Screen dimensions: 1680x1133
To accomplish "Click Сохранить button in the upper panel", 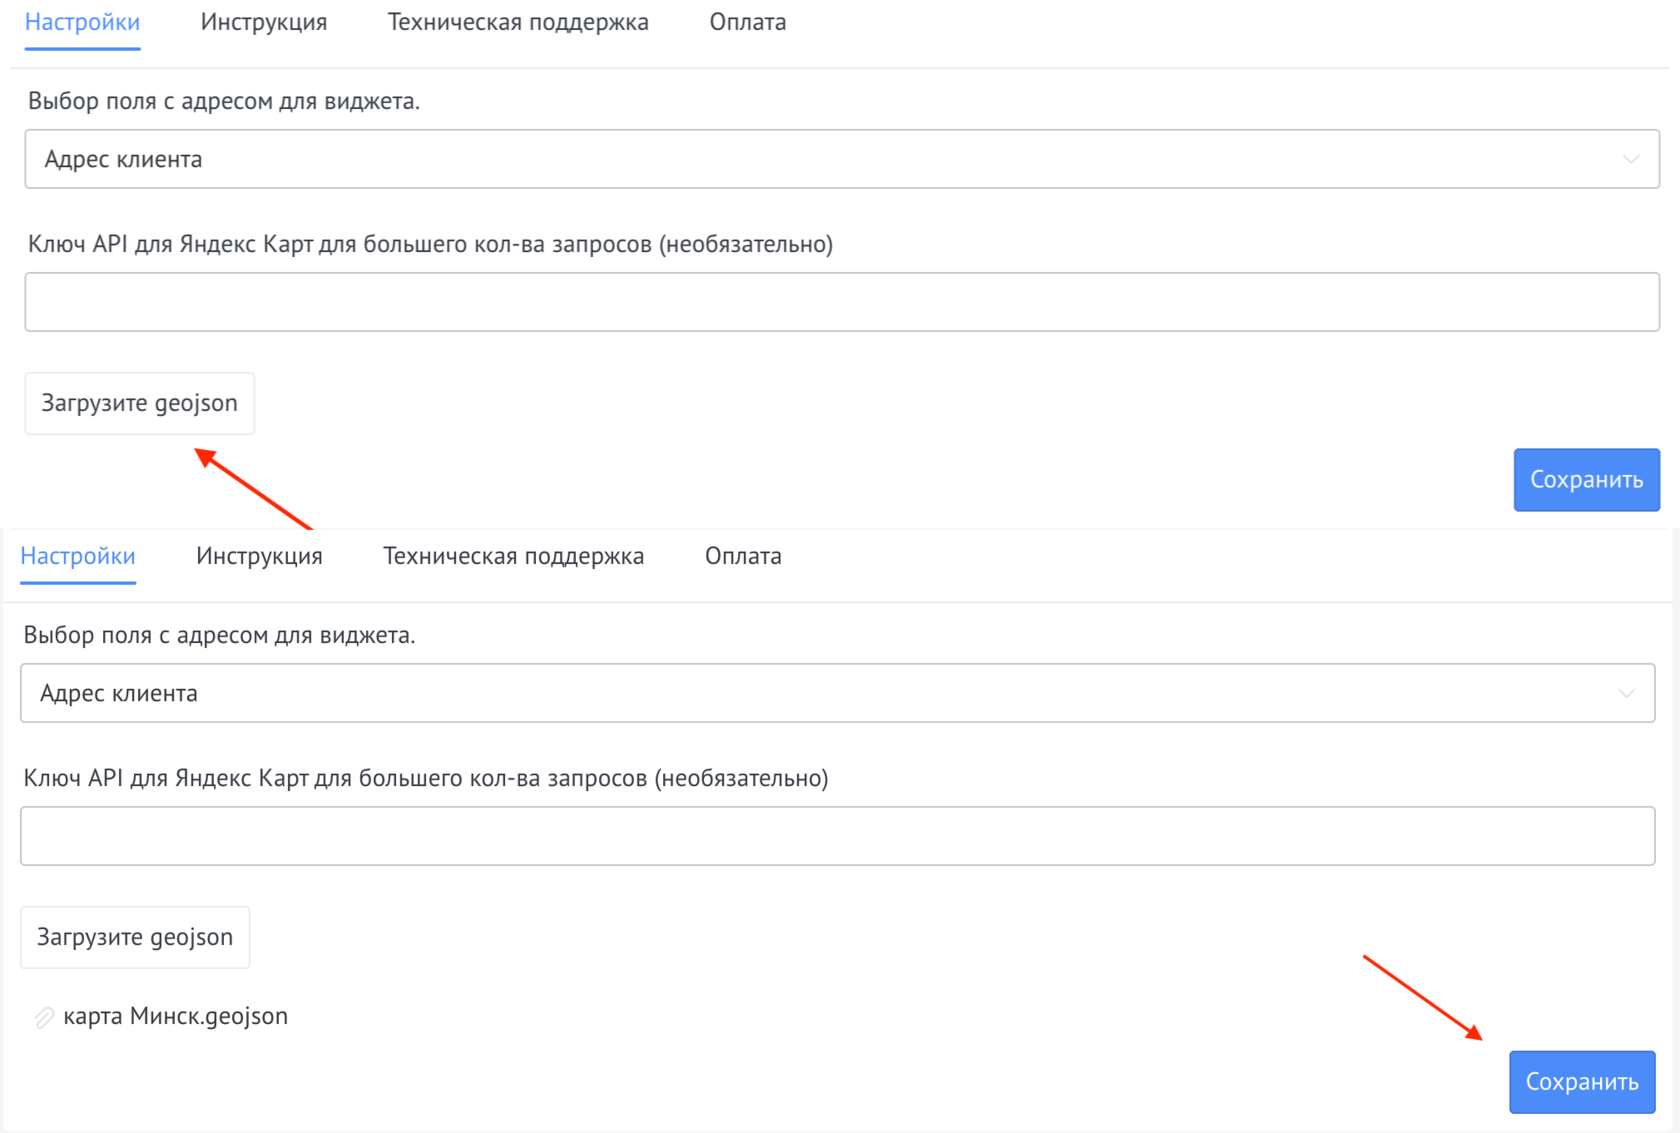I will point(1586,480).
